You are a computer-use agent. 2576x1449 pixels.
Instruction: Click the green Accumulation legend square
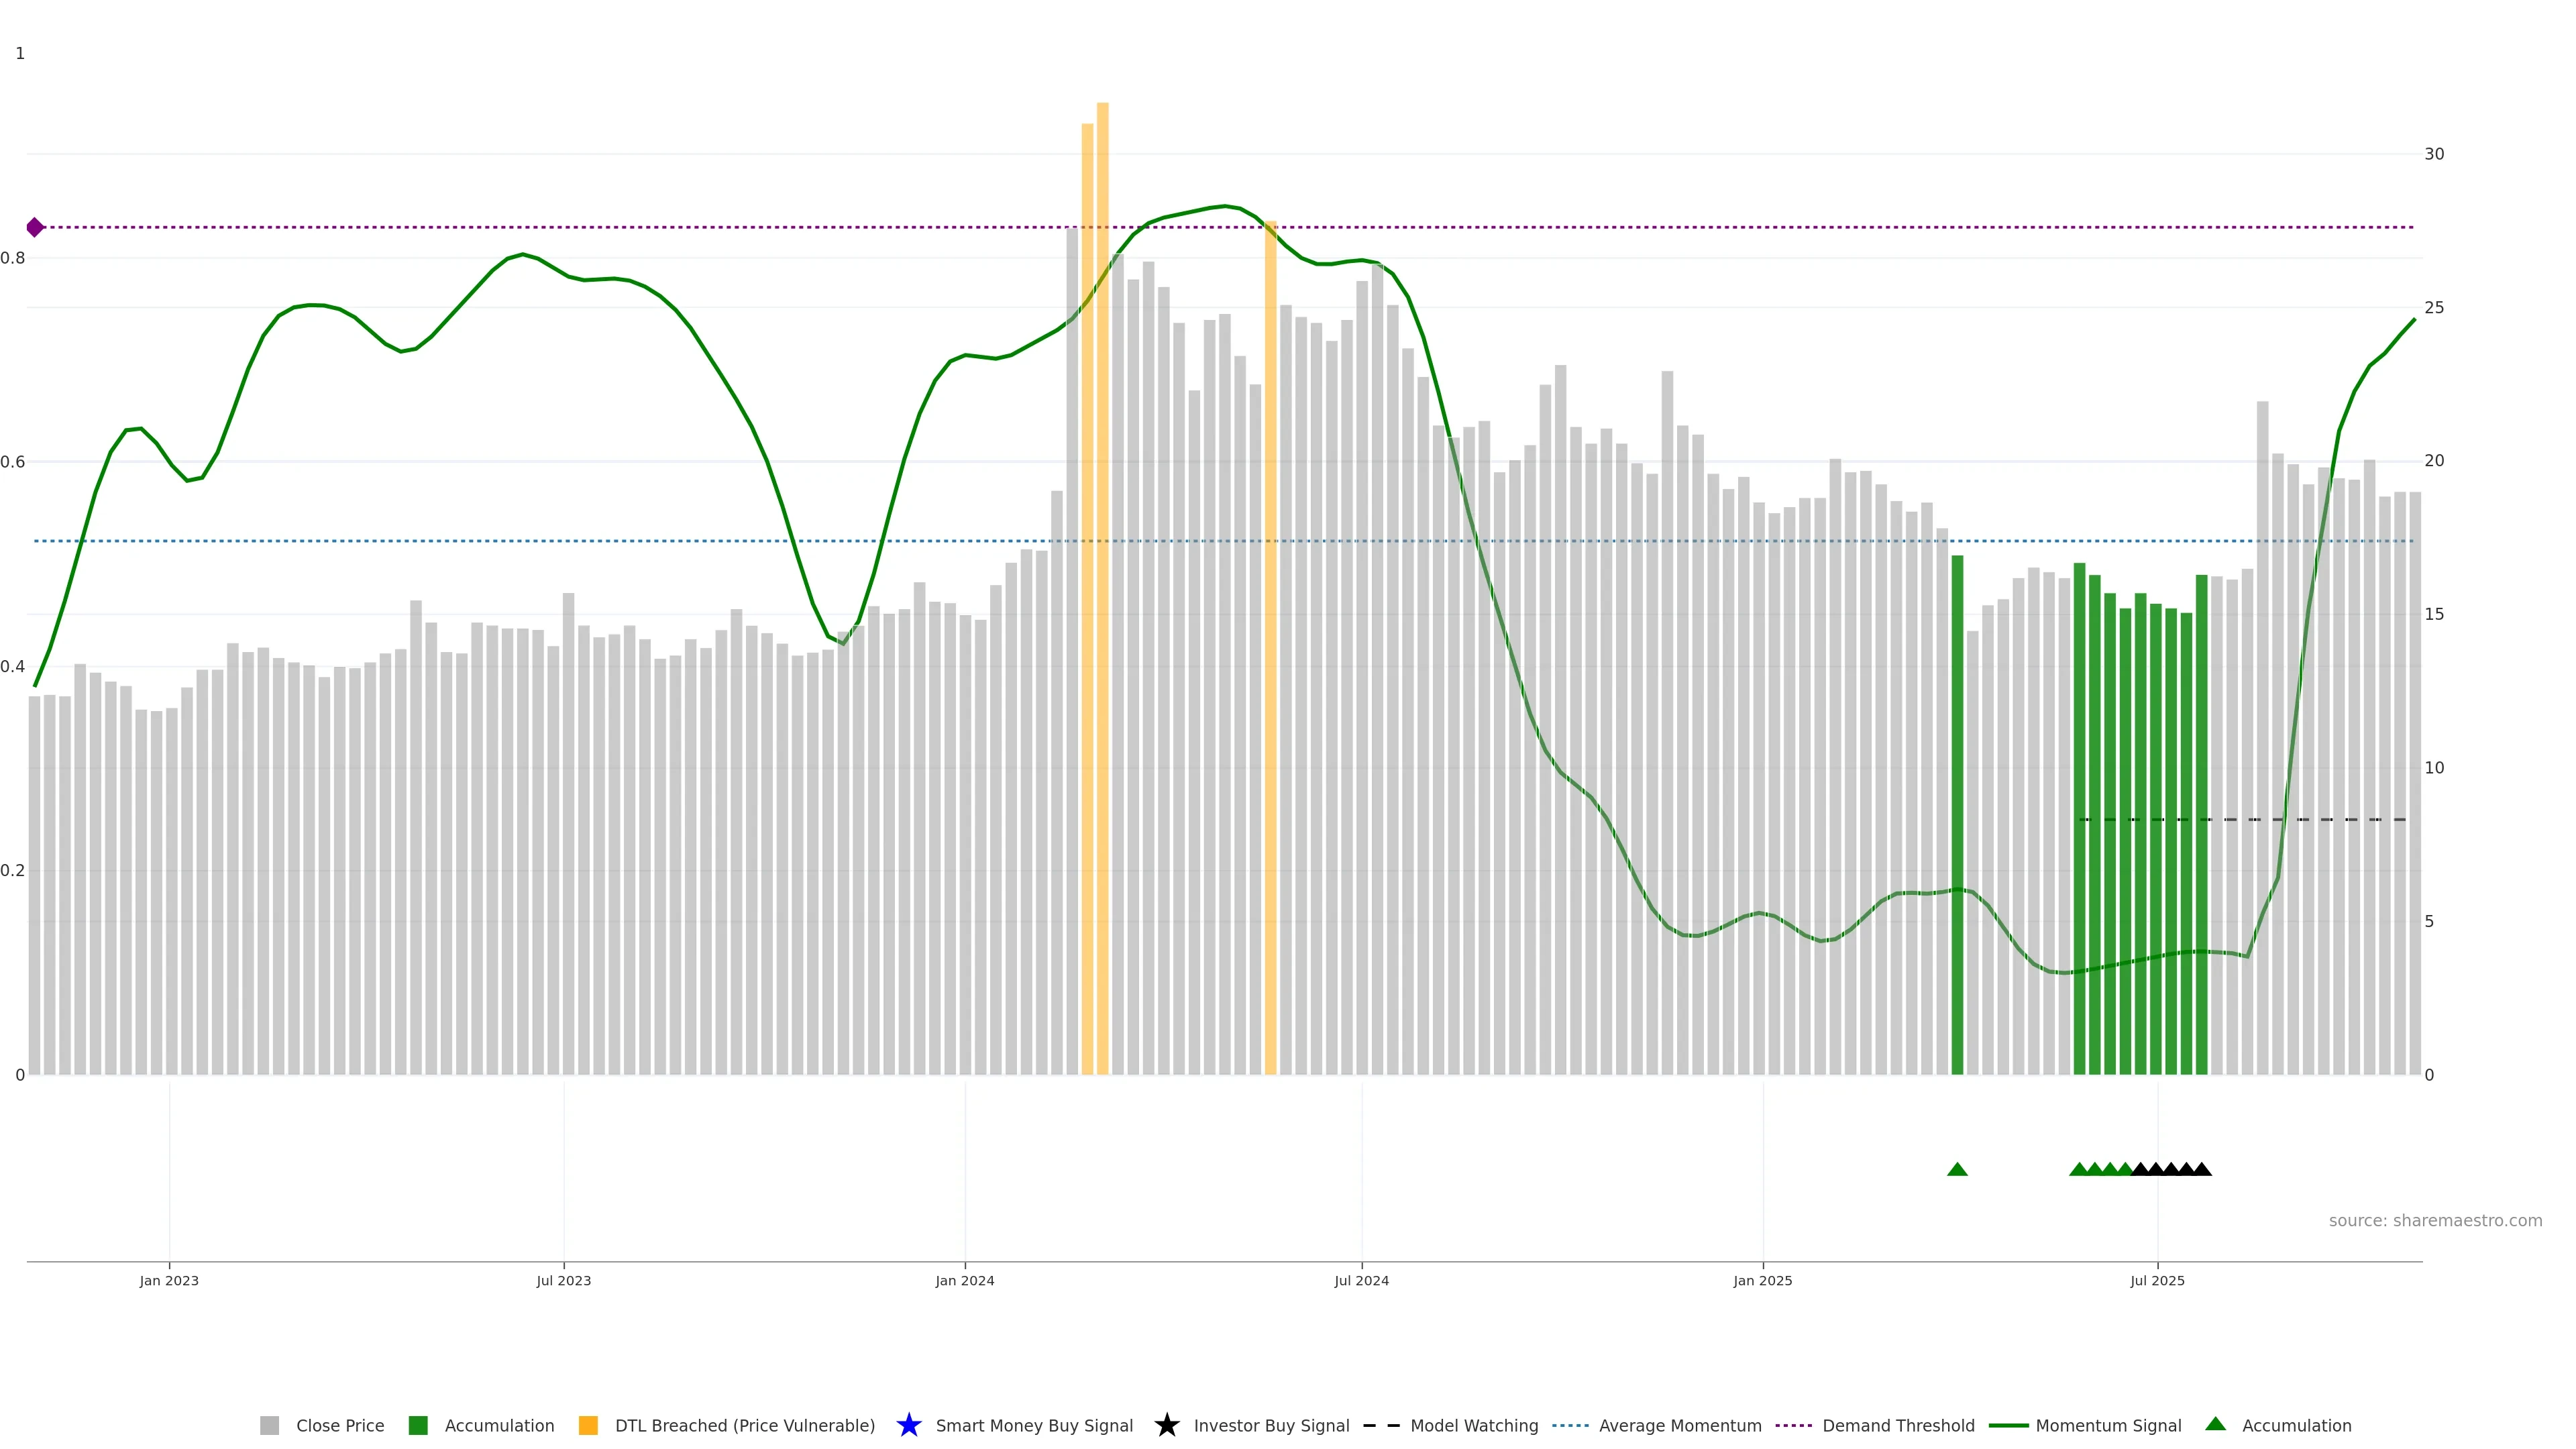tap(418, 1425)
